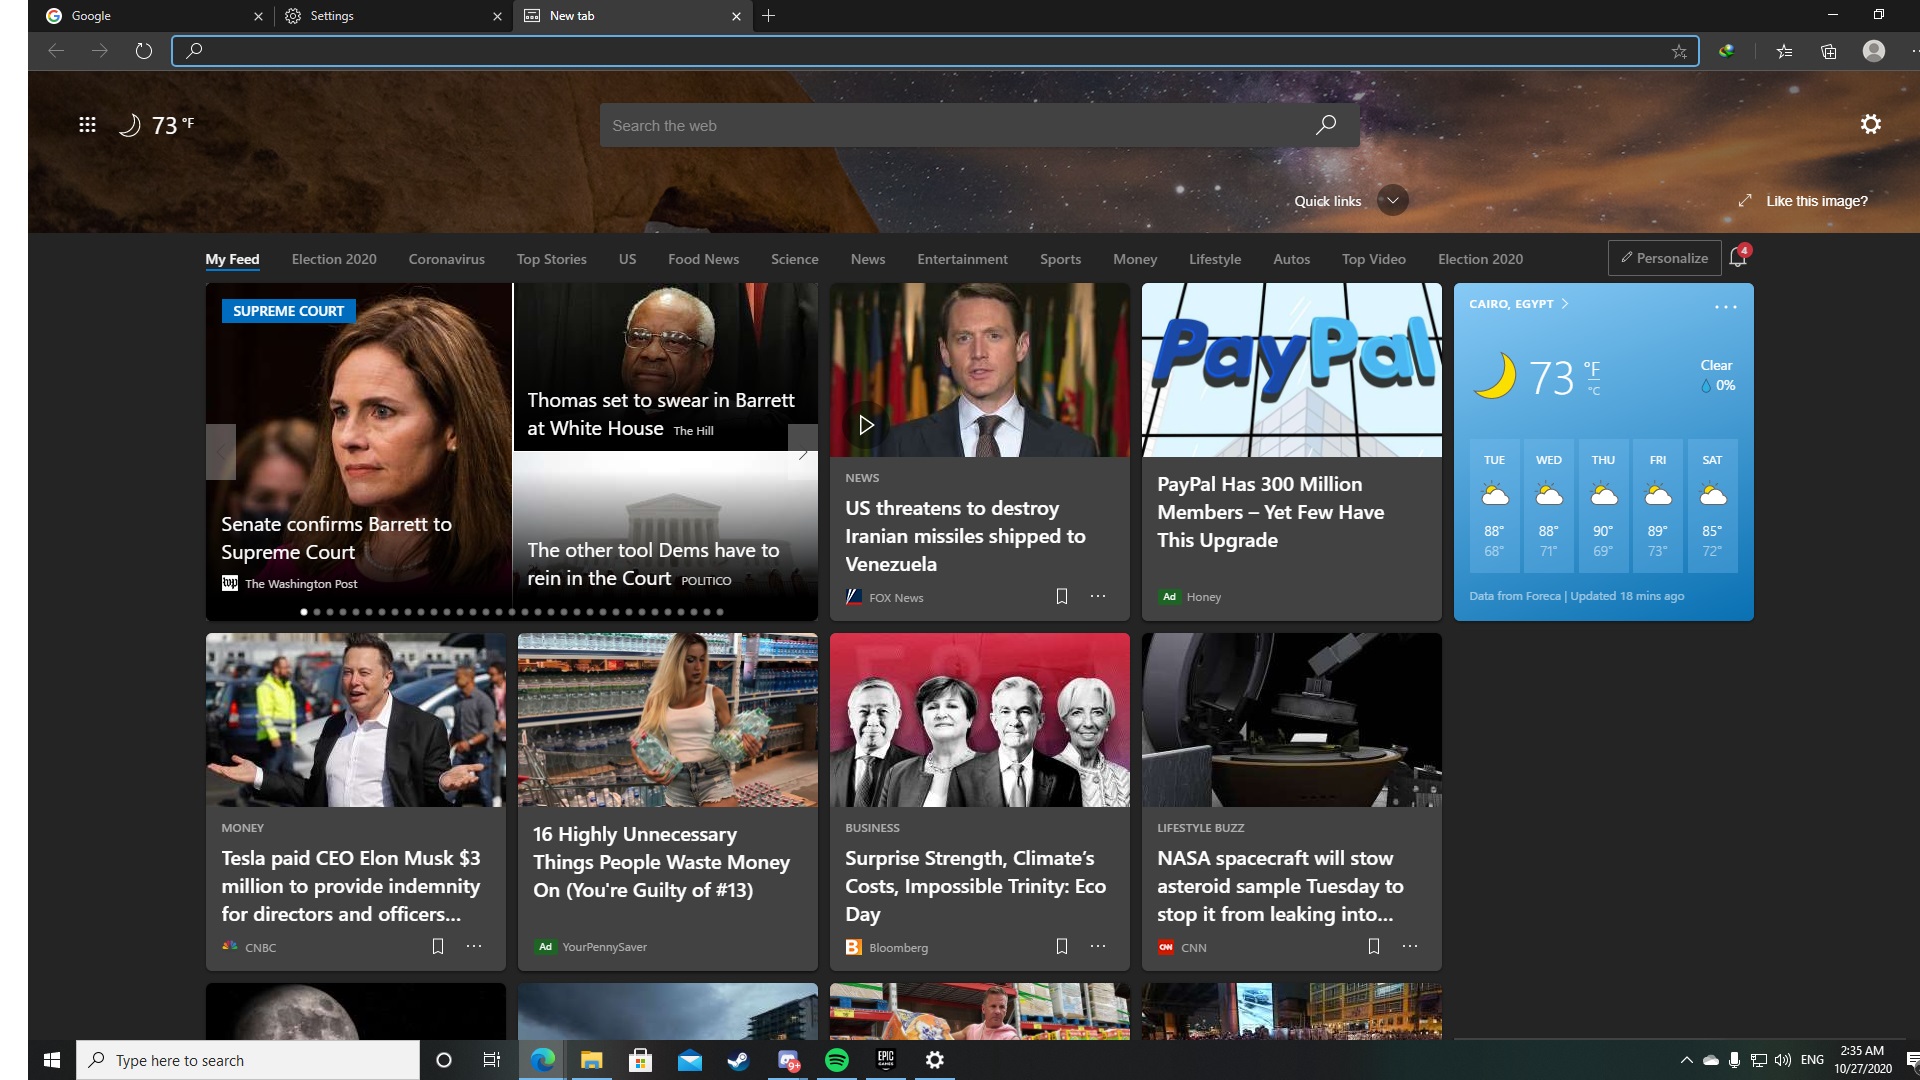Open PayPal Has 300 Million Members ad
This screenshot has width=1920, height=1080.
tap(1291, 452)
